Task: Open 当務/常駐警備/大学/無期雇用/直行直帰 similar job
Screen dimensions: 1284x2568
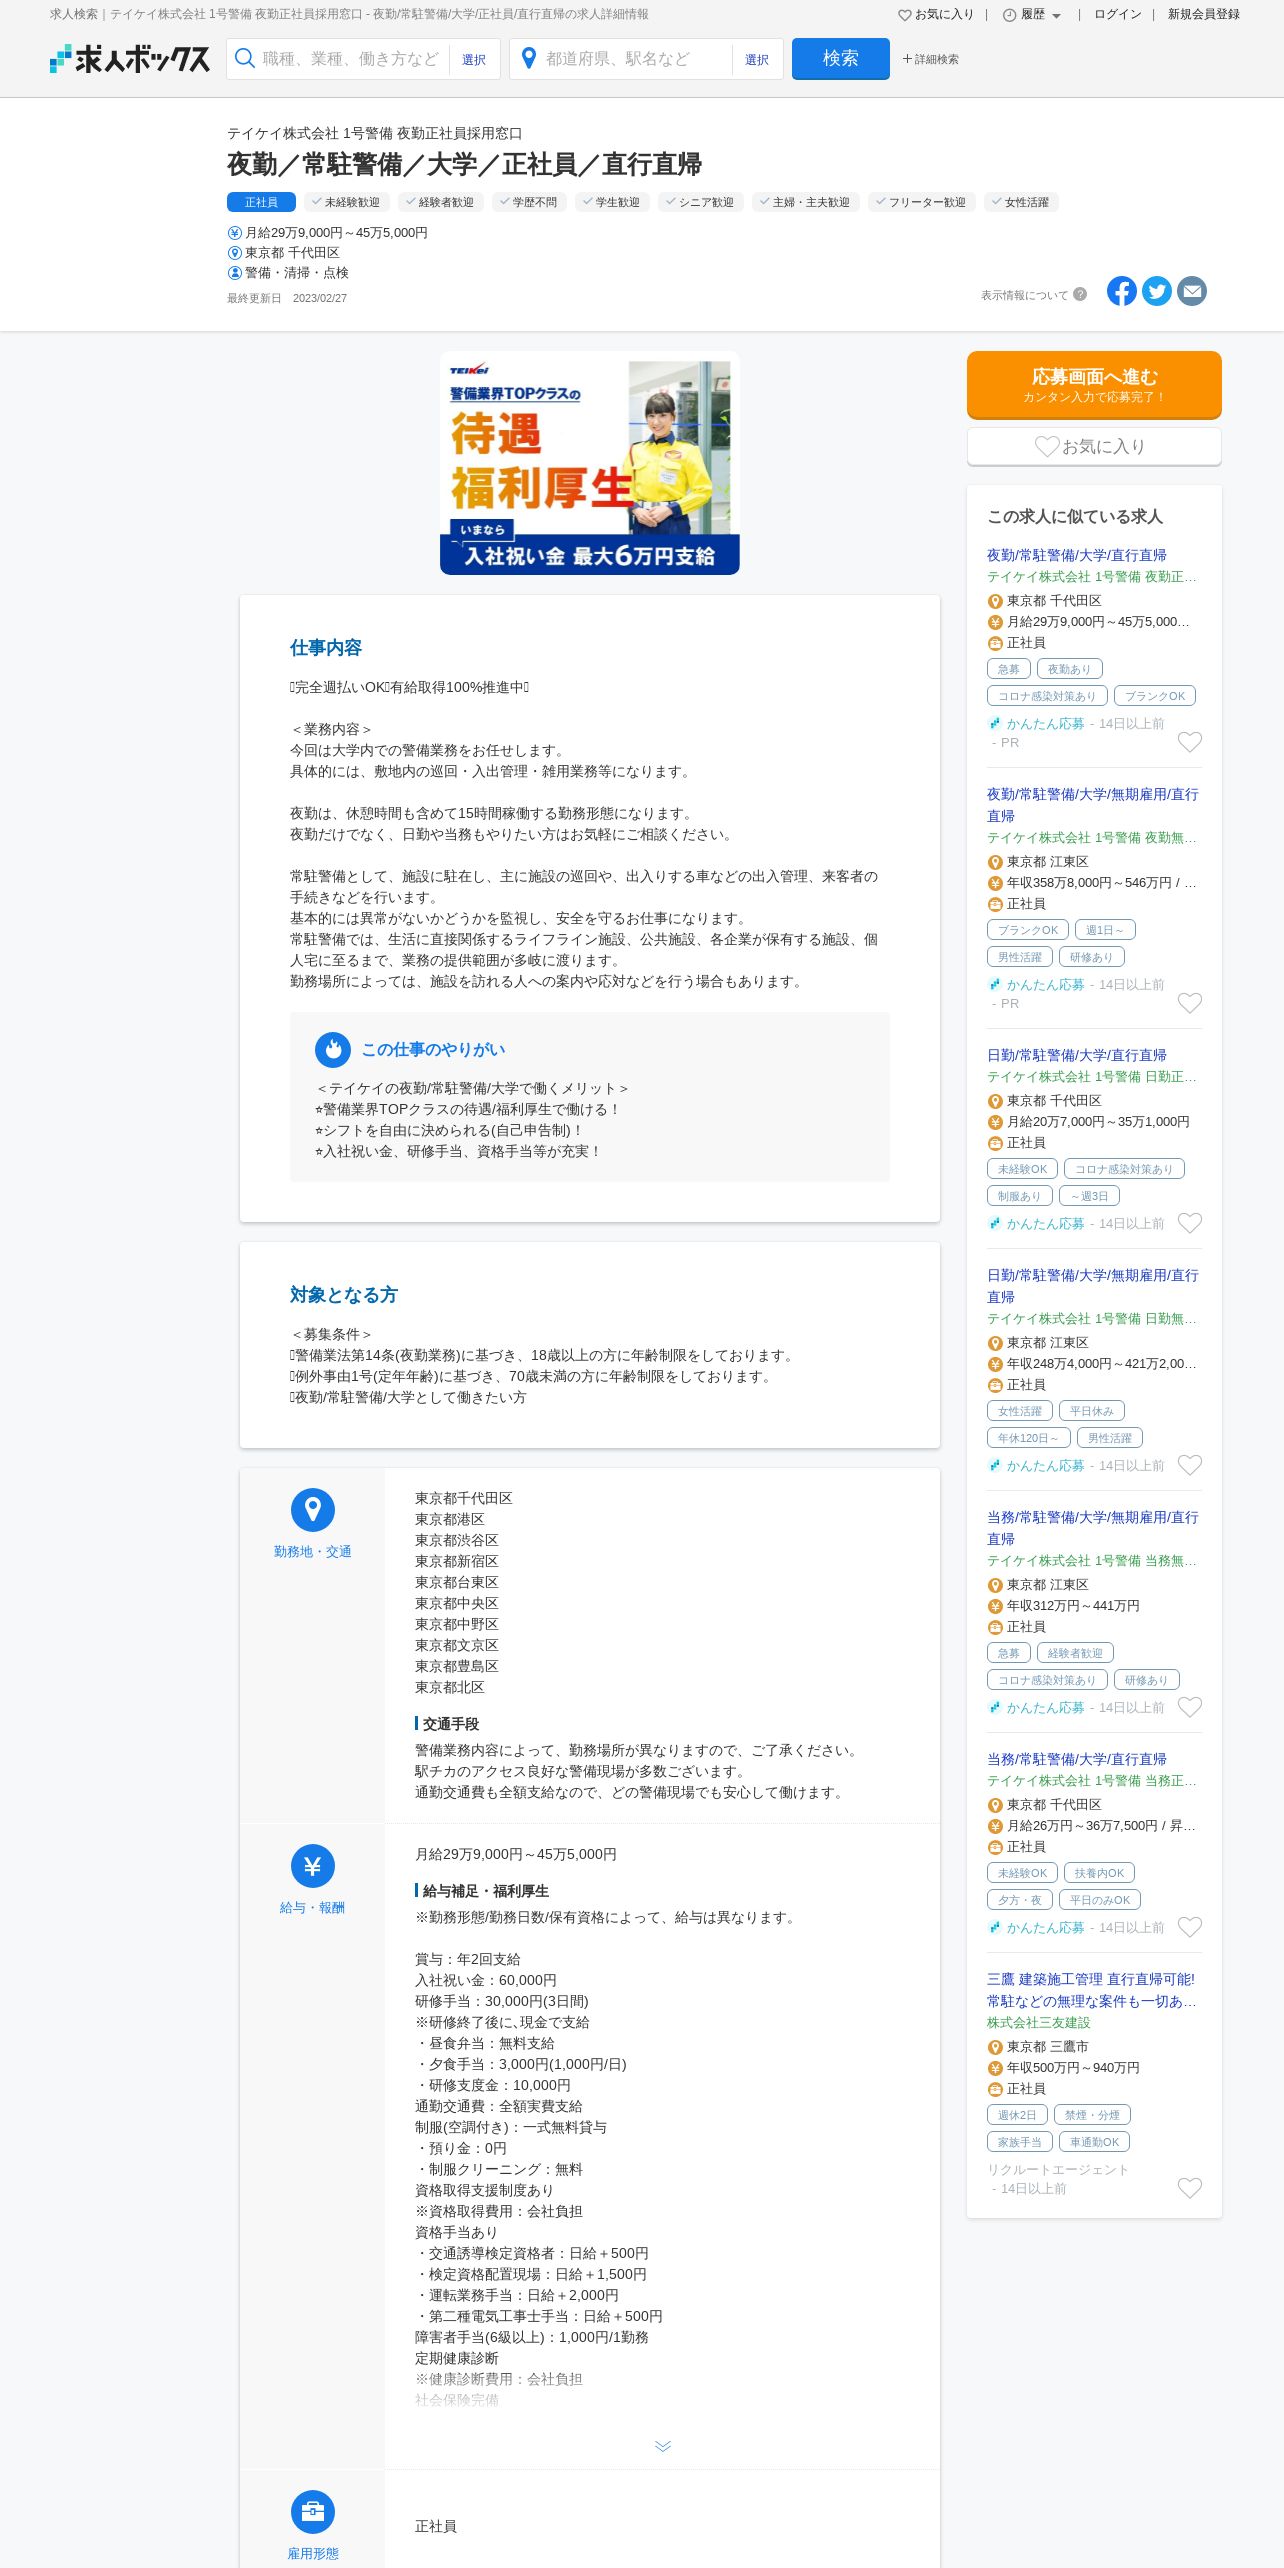Action: tap(1092, 1528)
